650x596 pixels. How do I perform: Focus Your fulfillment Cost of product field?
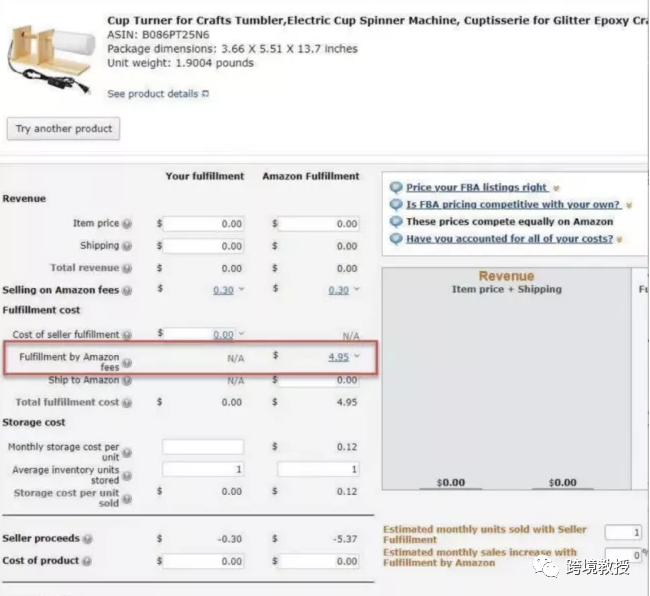pyautogui.click(x=203, y=561)
